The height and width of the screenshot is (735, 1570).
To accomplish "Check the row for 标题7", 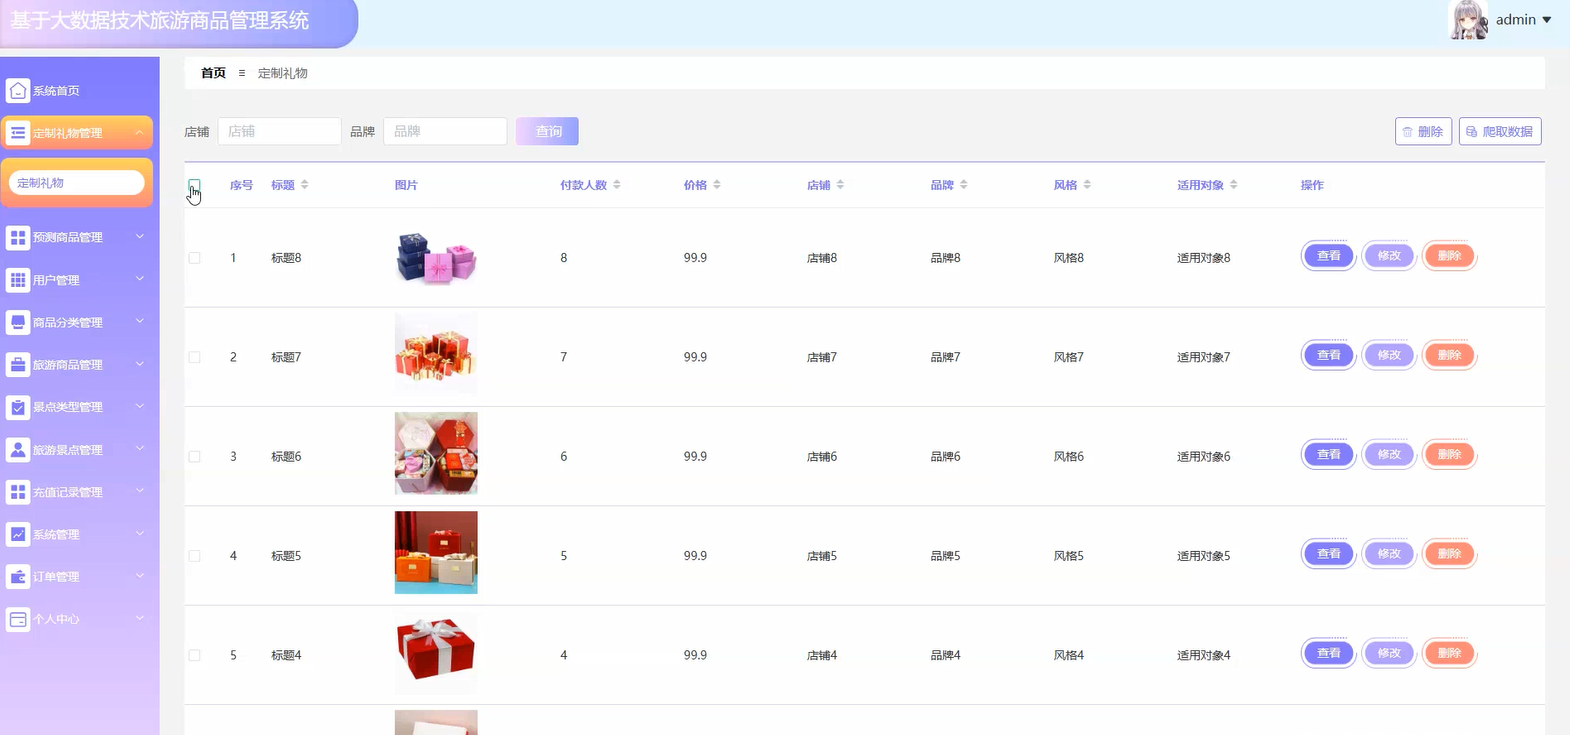I will click(x=194, y=357).
